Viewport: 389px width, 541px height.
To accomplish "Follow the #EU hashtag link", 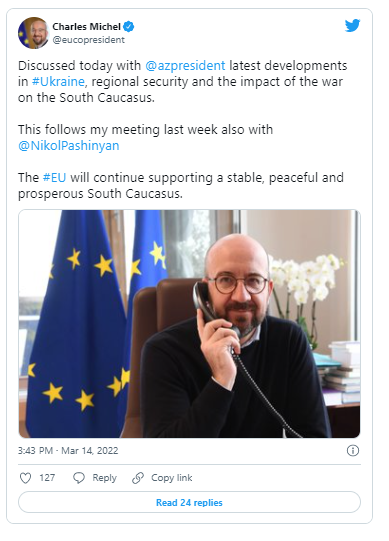I will (x=54, y=178).
